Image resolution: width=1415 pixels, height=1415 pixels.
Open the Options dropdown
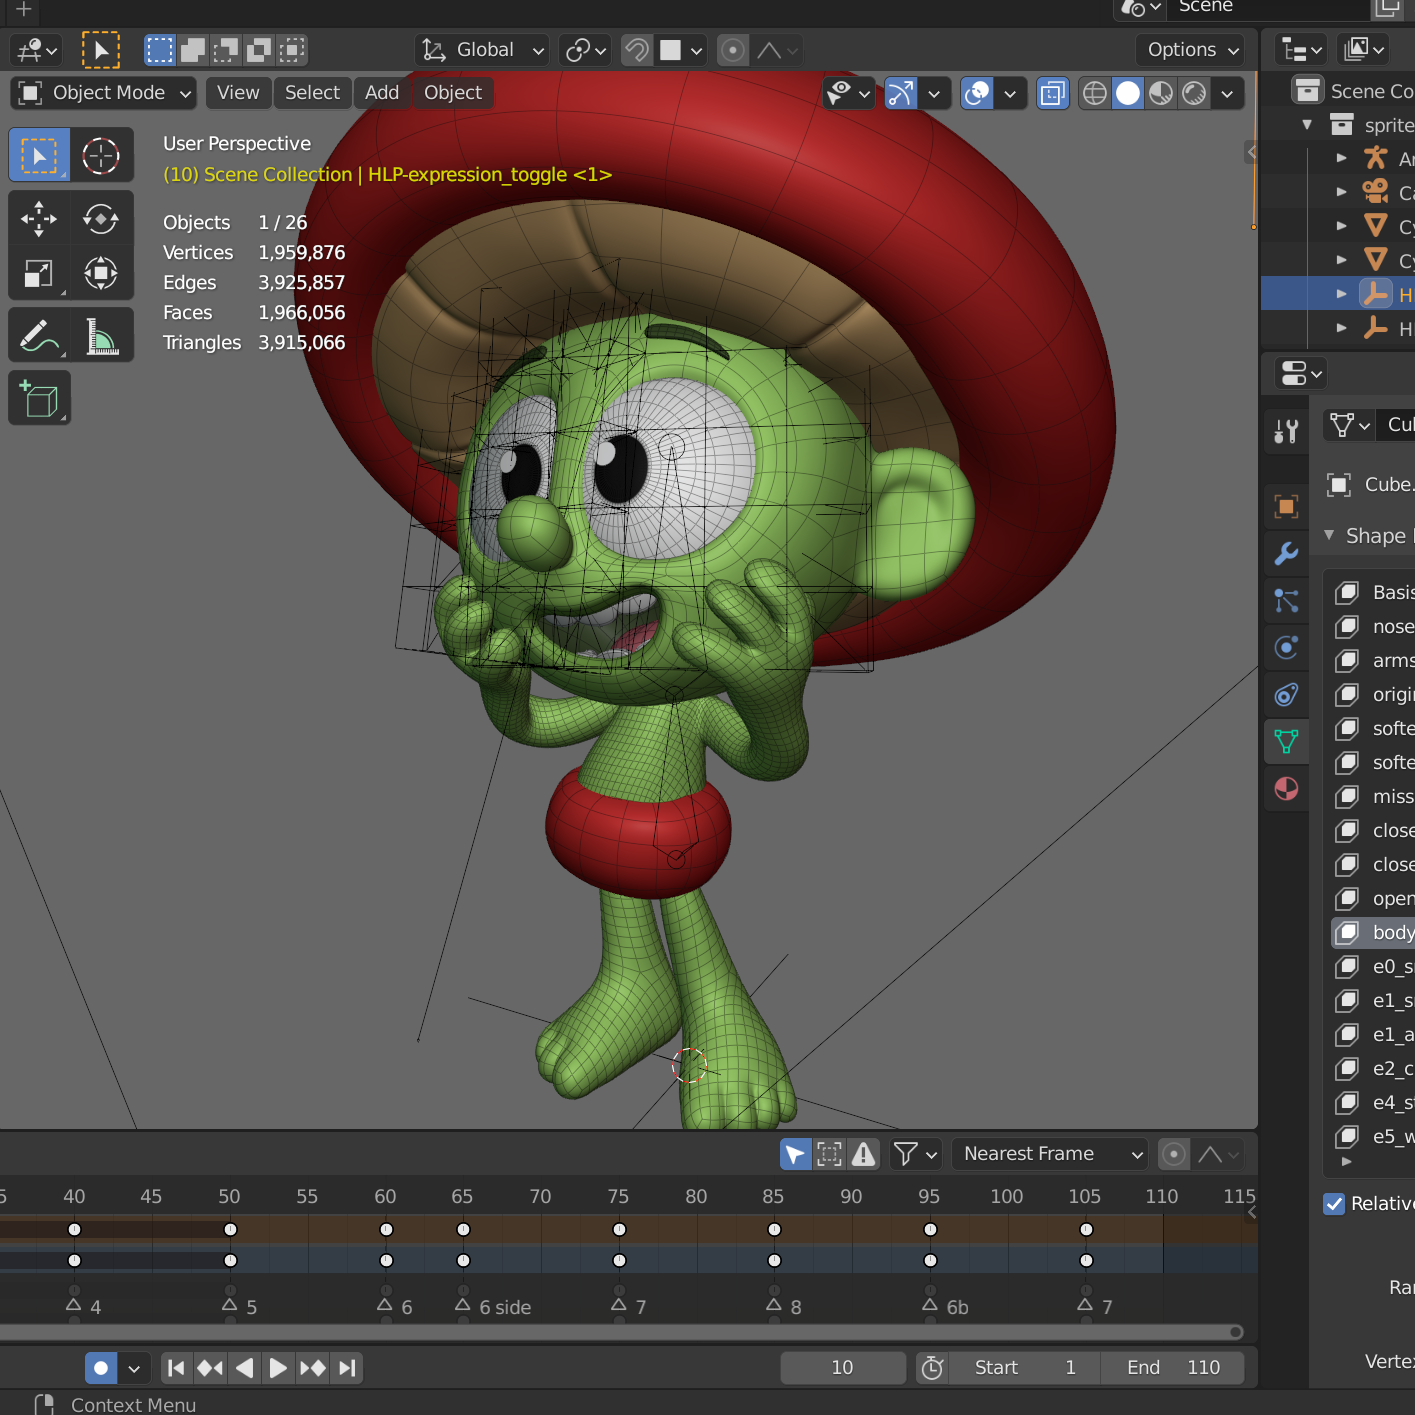[x=1192, y=50]
